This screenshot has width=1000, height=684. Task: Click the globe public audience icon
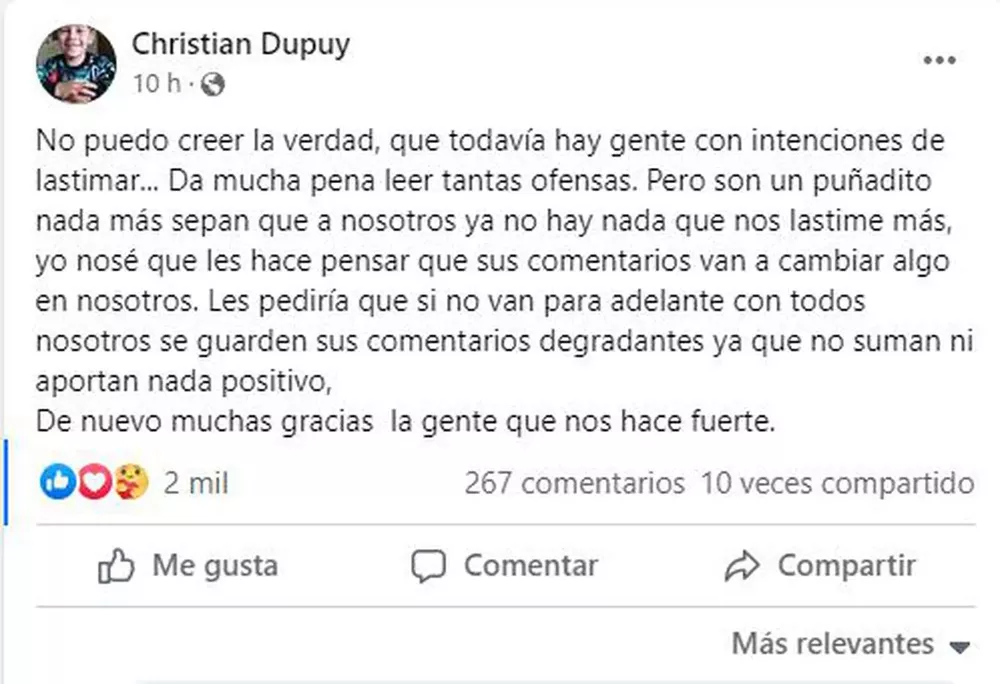point(213,86)
